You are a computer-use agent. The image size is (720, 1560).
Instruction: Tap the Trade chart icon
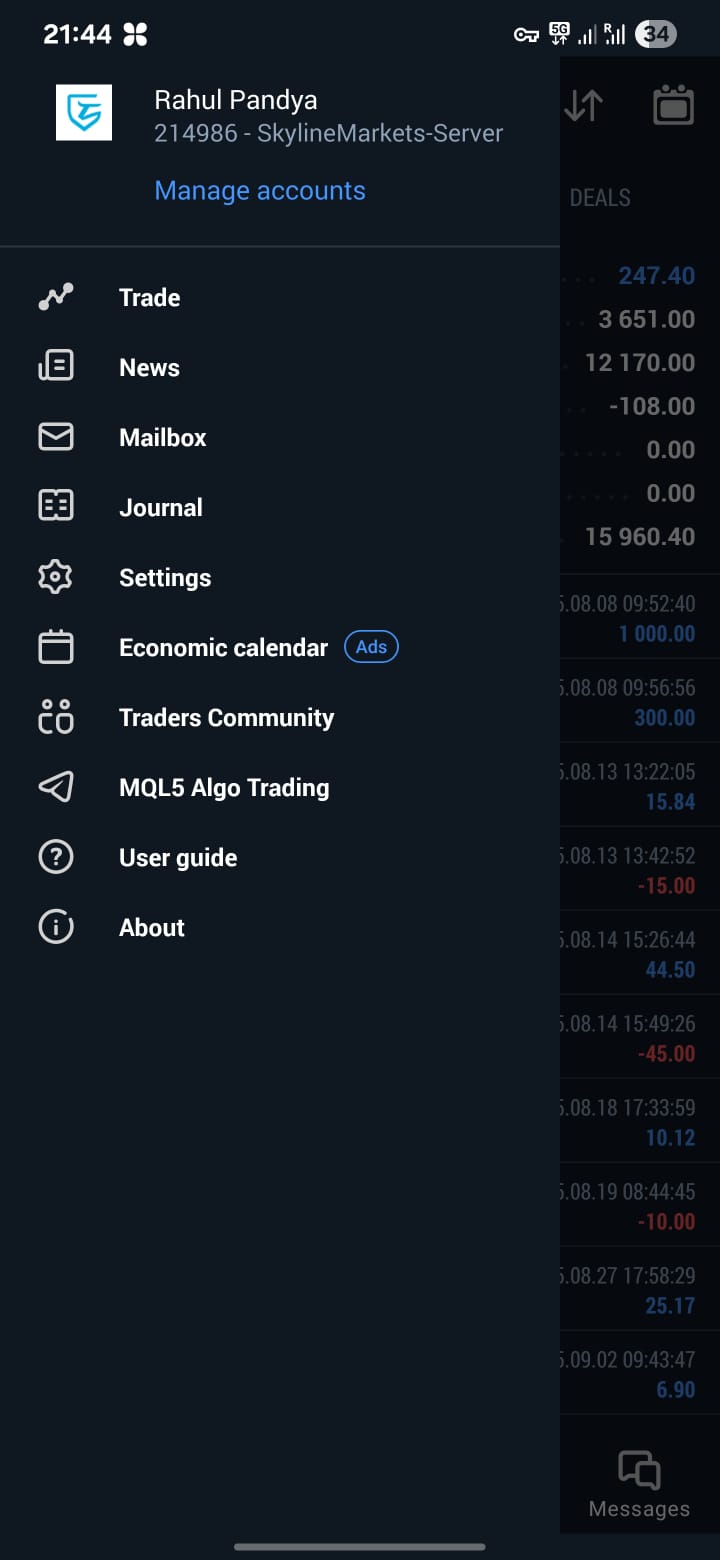pos(56,297)
